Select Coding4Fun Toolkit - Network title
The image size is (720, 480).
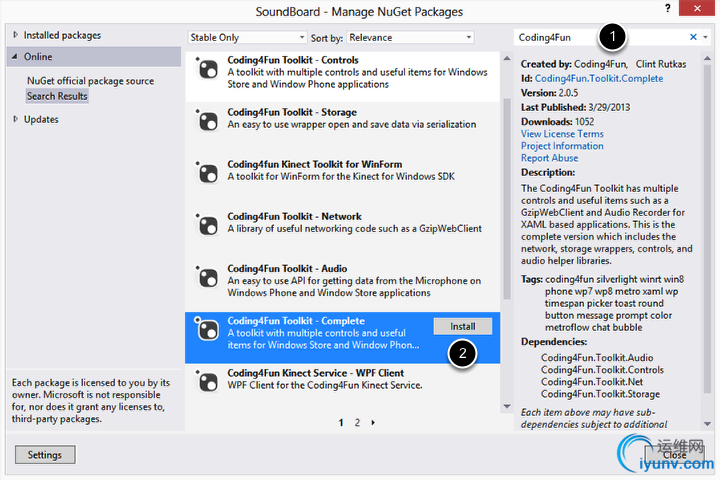pos(294,216)
